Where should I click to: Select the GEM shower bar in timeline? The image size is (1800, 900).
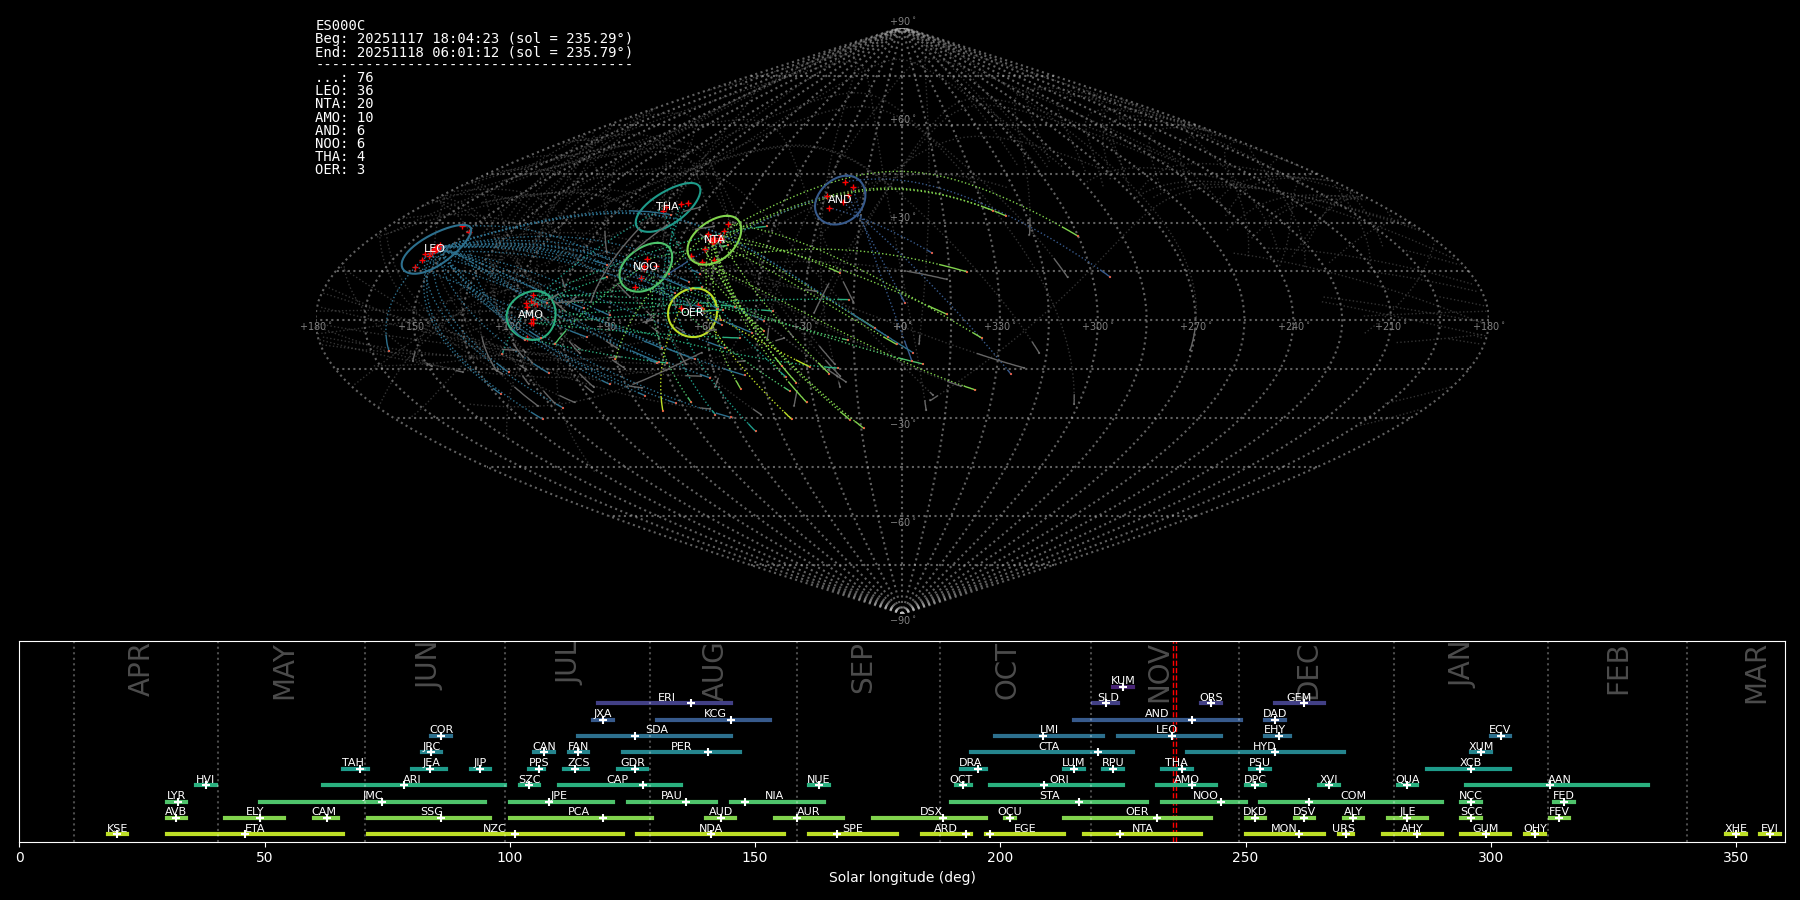click(1298, 703)
